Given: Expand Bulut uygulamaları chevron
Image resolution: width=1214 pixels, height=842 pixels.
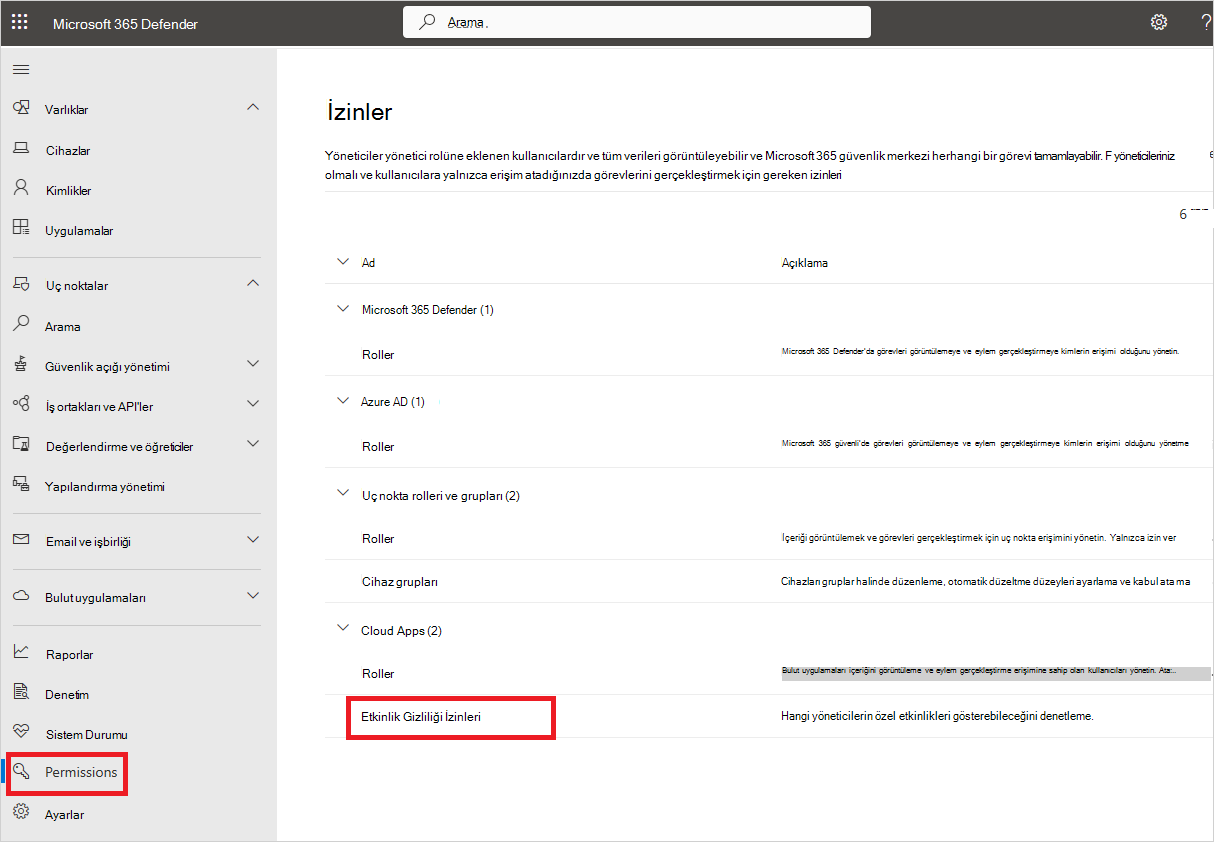Looking at the screenshot, I should click(x=253, y=596).
